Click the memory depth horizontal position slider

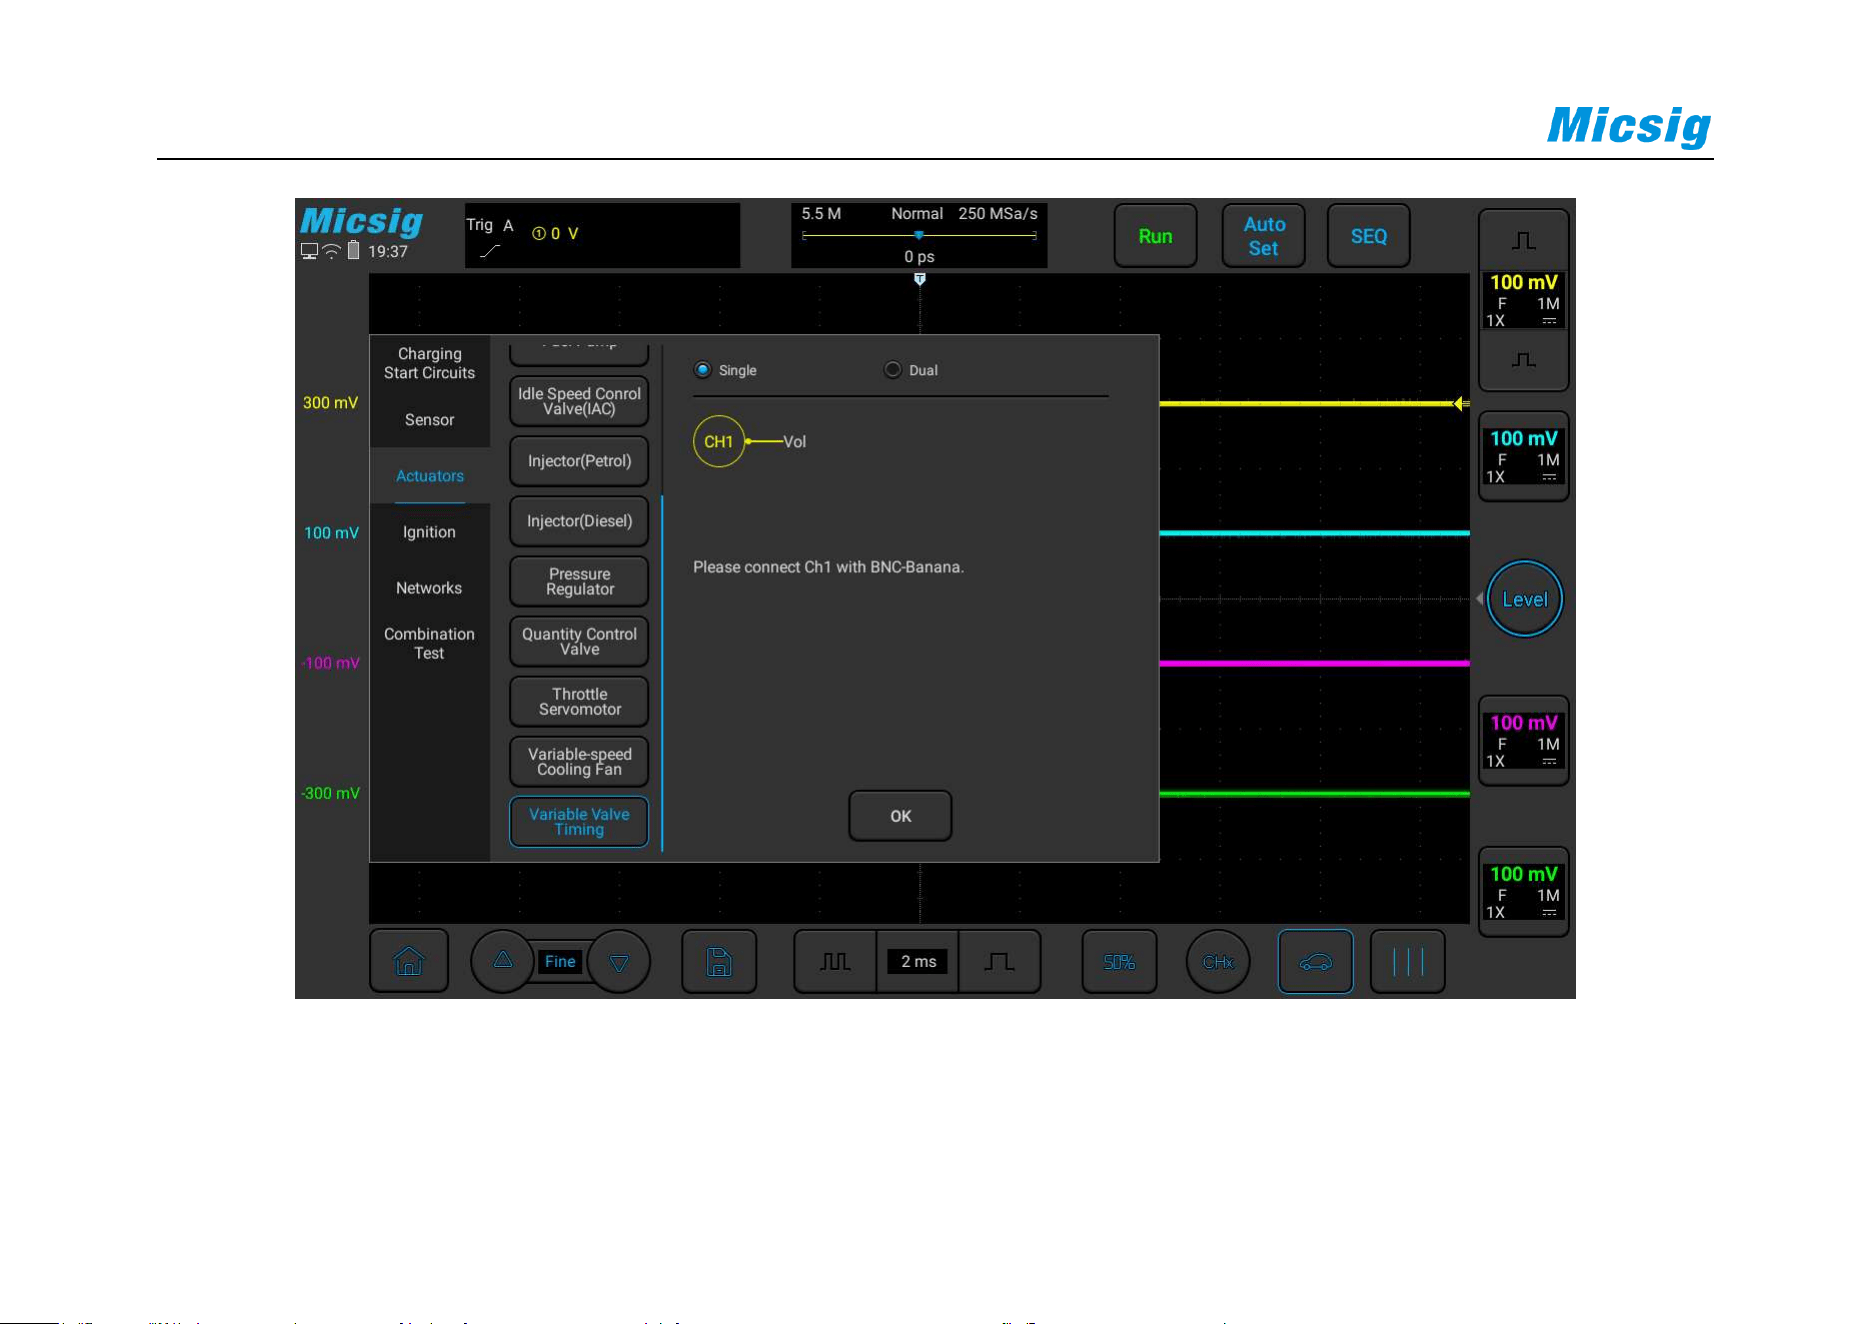tap(918, 236)
